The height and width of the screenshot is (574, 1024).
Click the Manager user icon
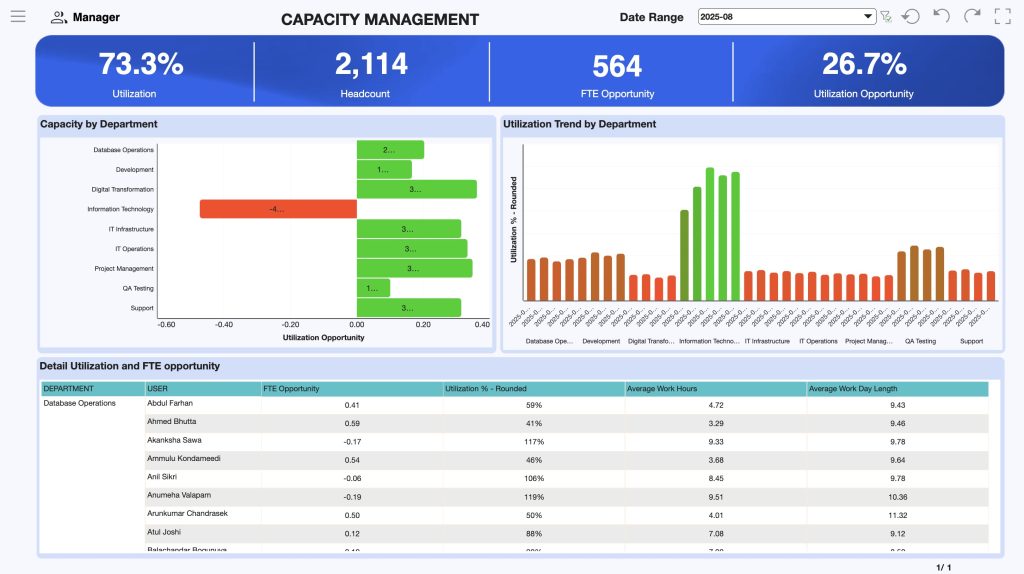[x=59, y=17]
